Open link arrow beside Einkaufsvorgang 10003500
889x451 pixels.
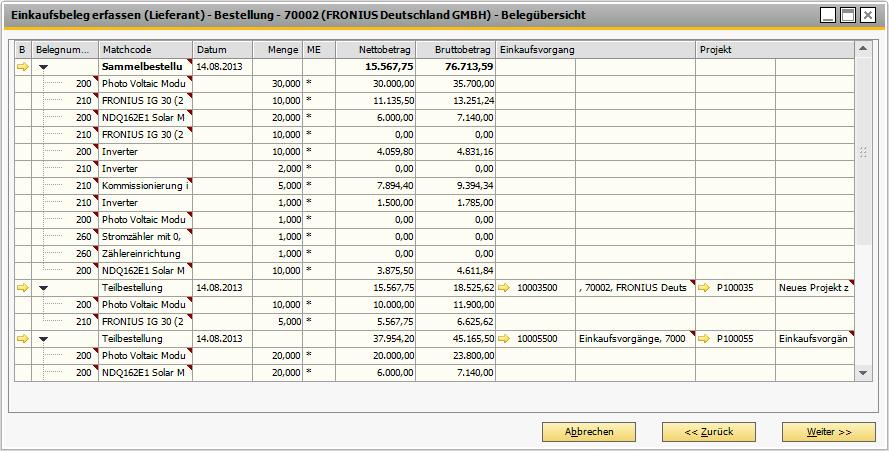coord(504,287)
